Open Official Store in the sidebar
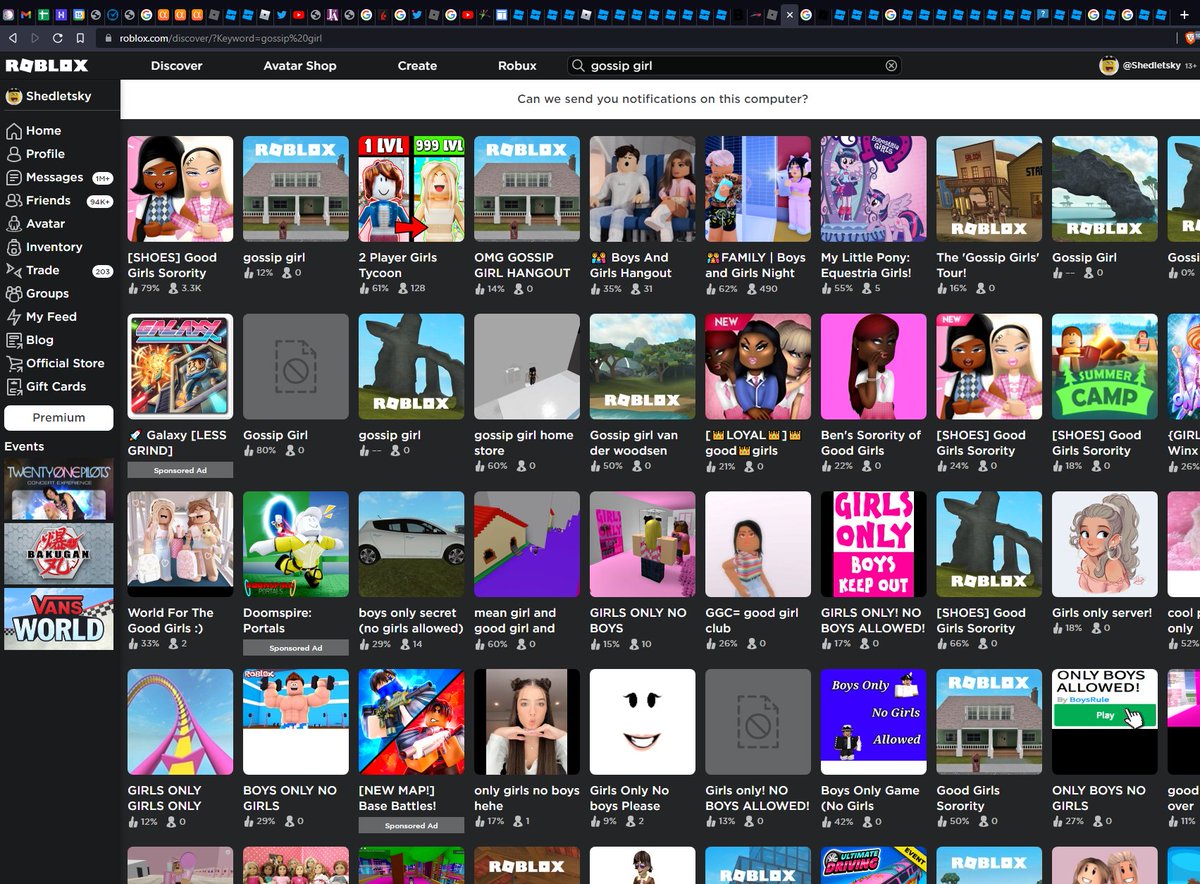Image resolution: width=1200 pixels, height=884 pixels. point(55,363)
